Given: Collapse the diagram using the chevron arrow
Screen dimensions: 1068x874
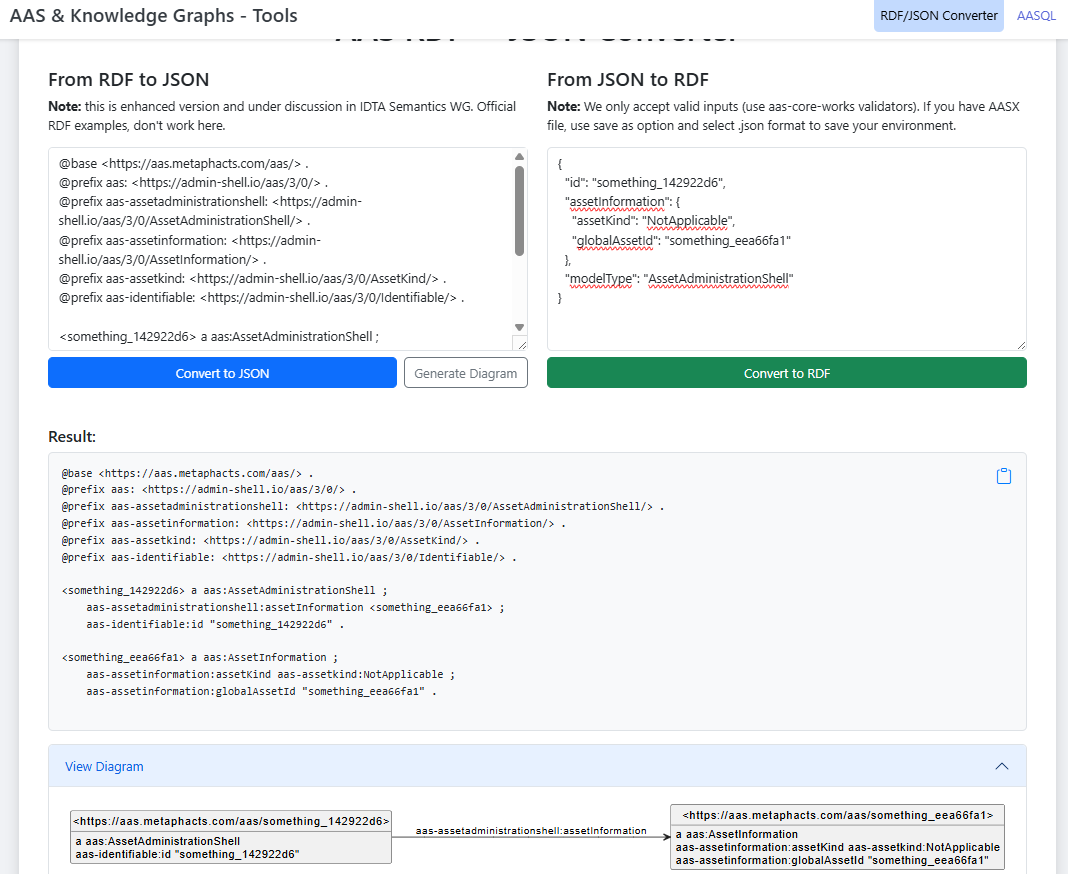Looking at the screenshot, I should (x=1002, y=767).
